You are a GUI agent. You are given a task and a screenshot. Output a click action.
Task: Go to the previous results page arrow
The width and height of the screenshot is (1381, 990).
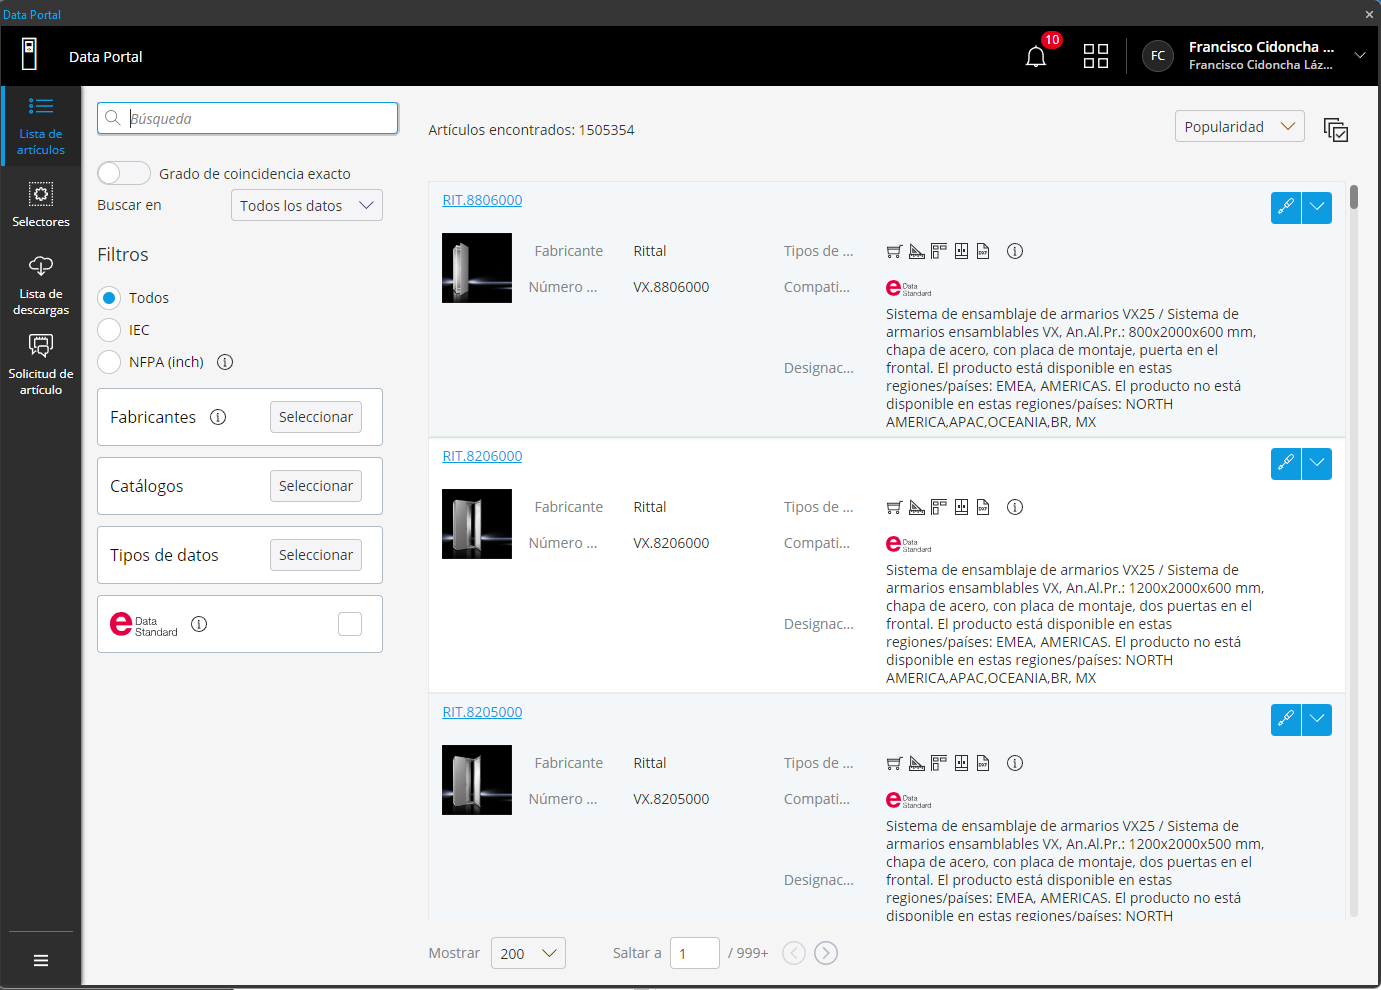click(794, 953)
